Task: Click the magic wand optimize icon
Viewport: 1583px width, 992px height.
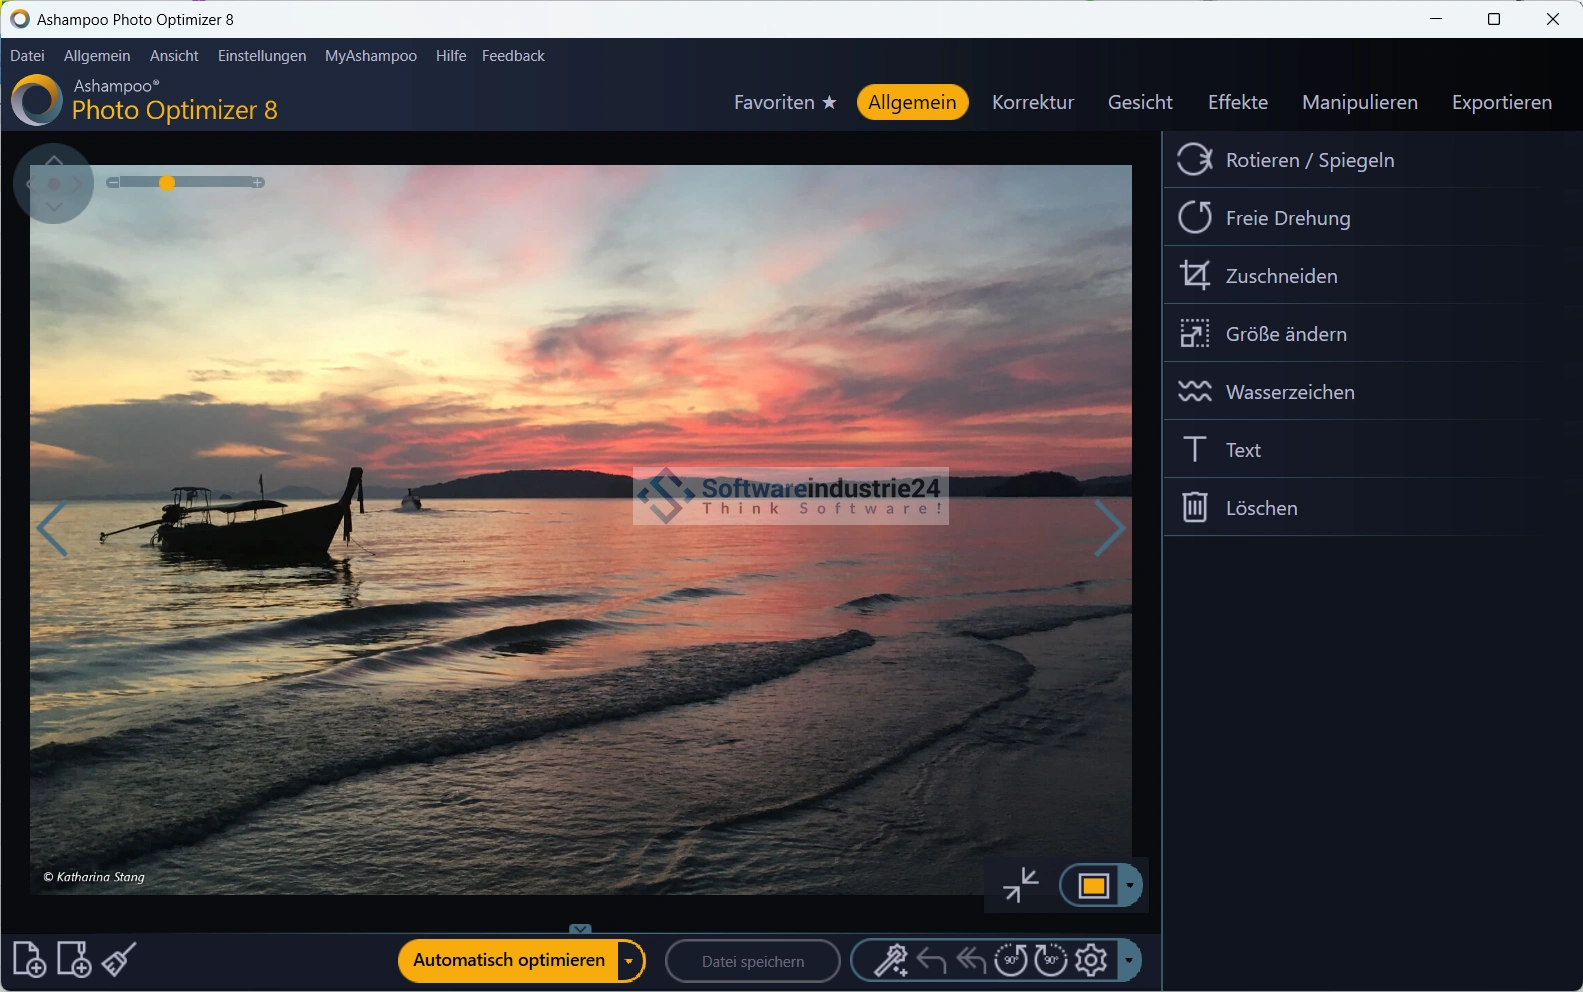Action: click(x=890, y=961)
